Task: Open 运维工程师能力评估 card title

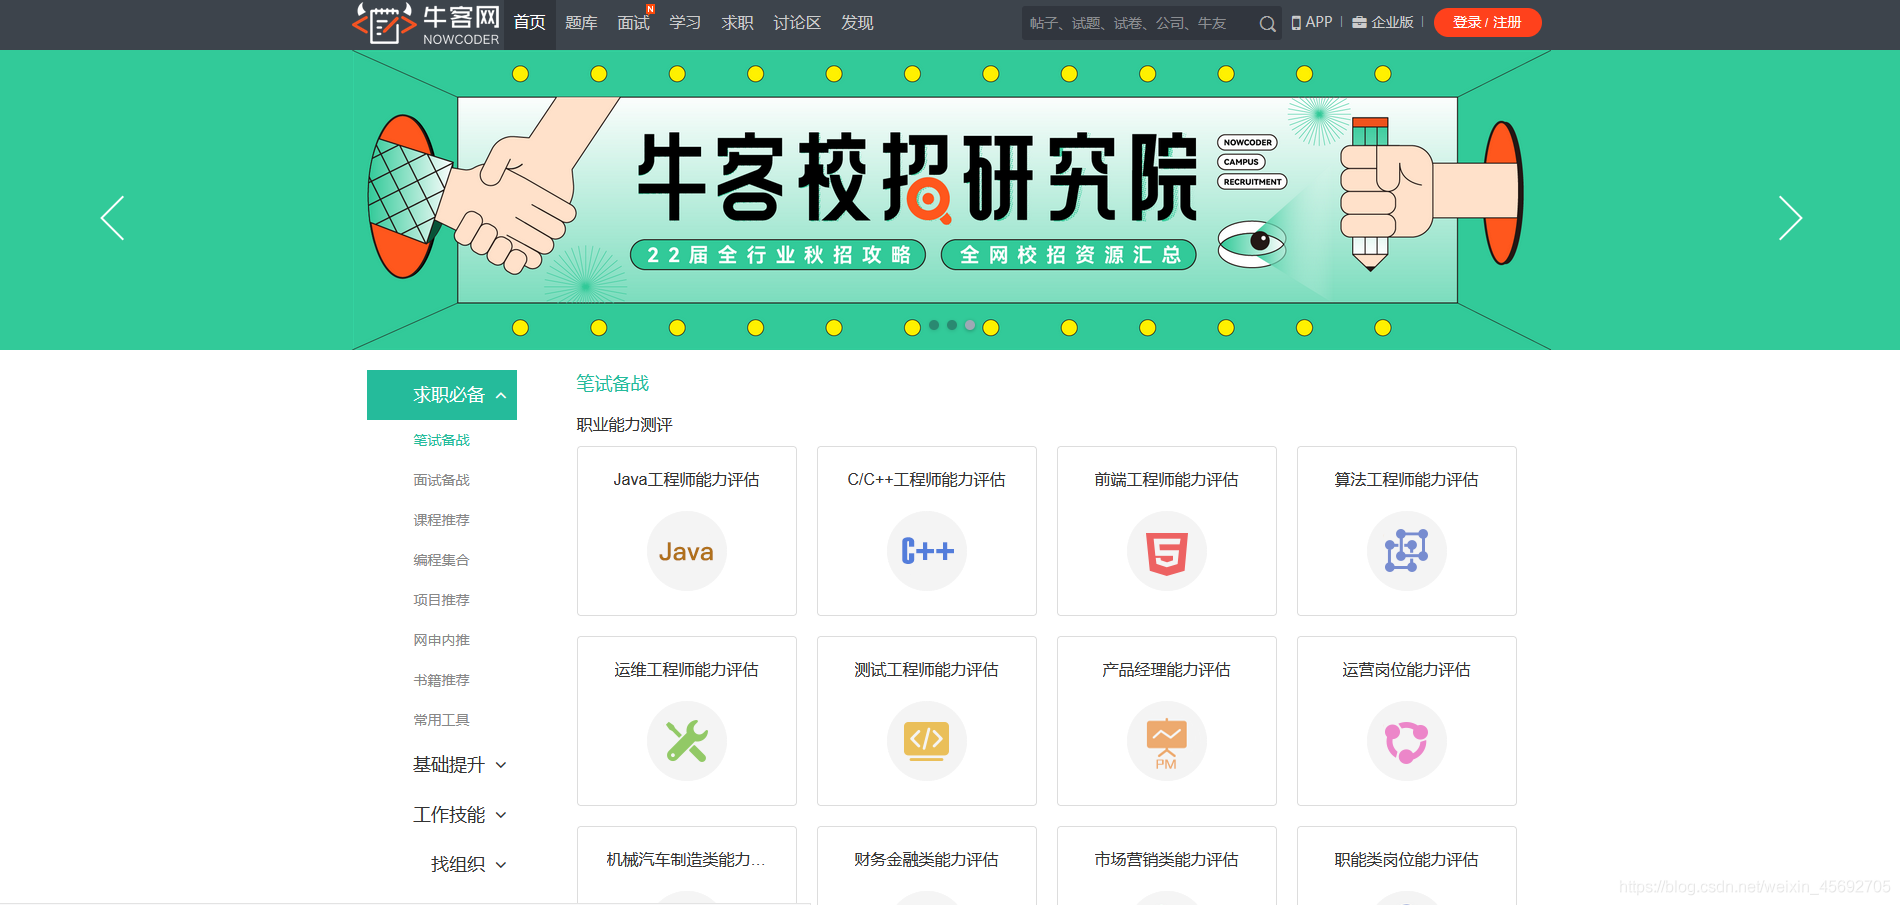Action: [686, 670]
